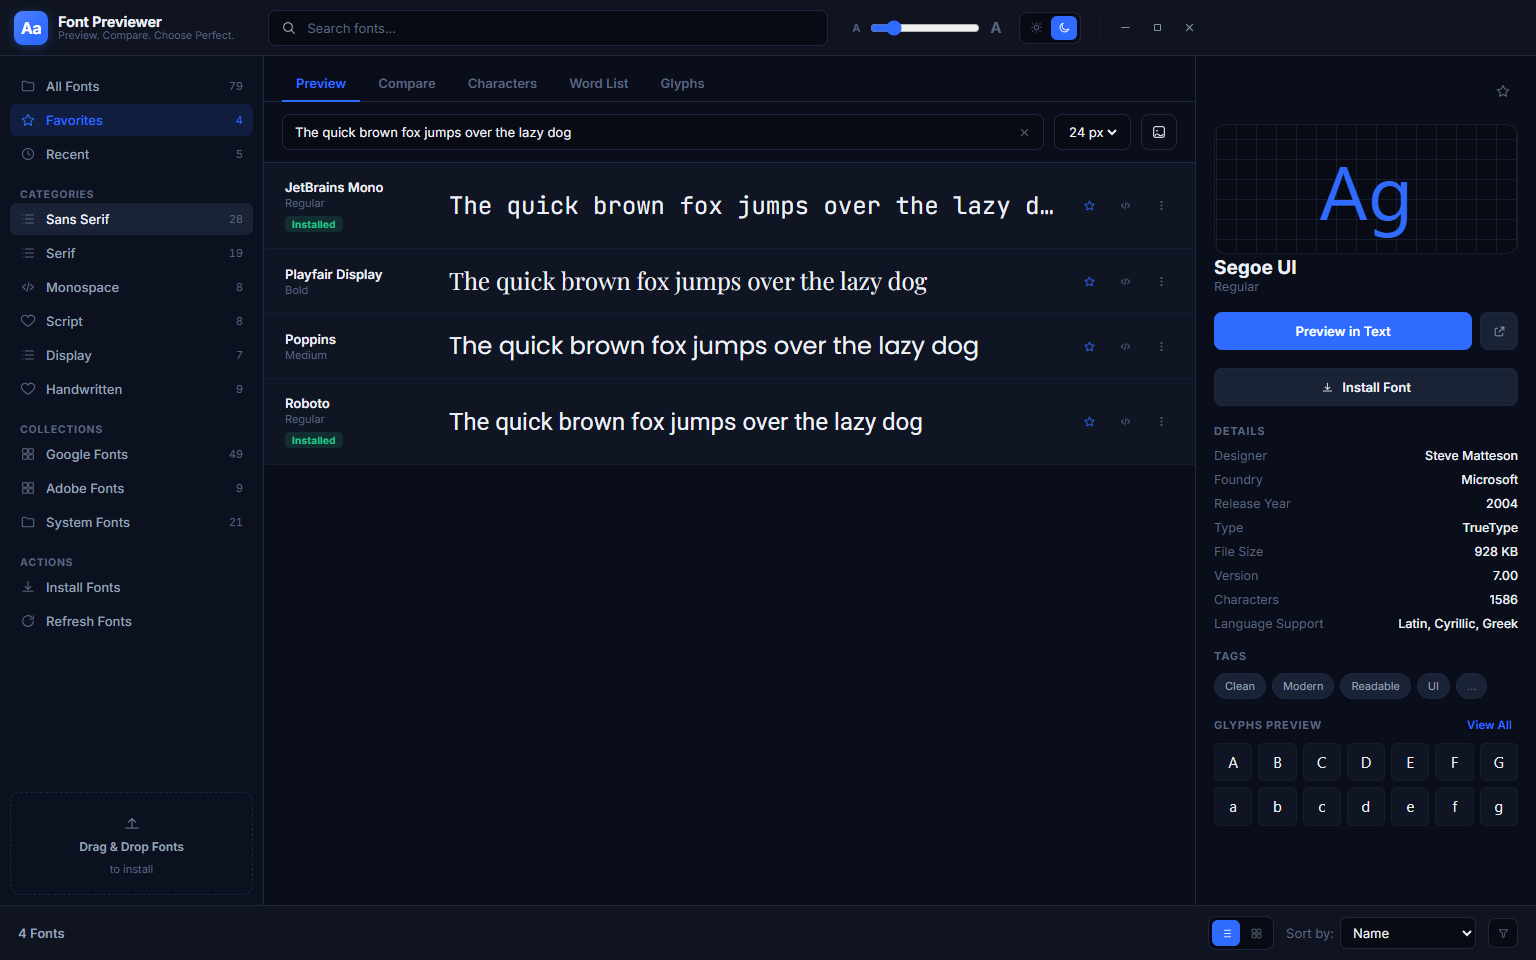Select the uppercase A glyph tile

click(1233, 763)
